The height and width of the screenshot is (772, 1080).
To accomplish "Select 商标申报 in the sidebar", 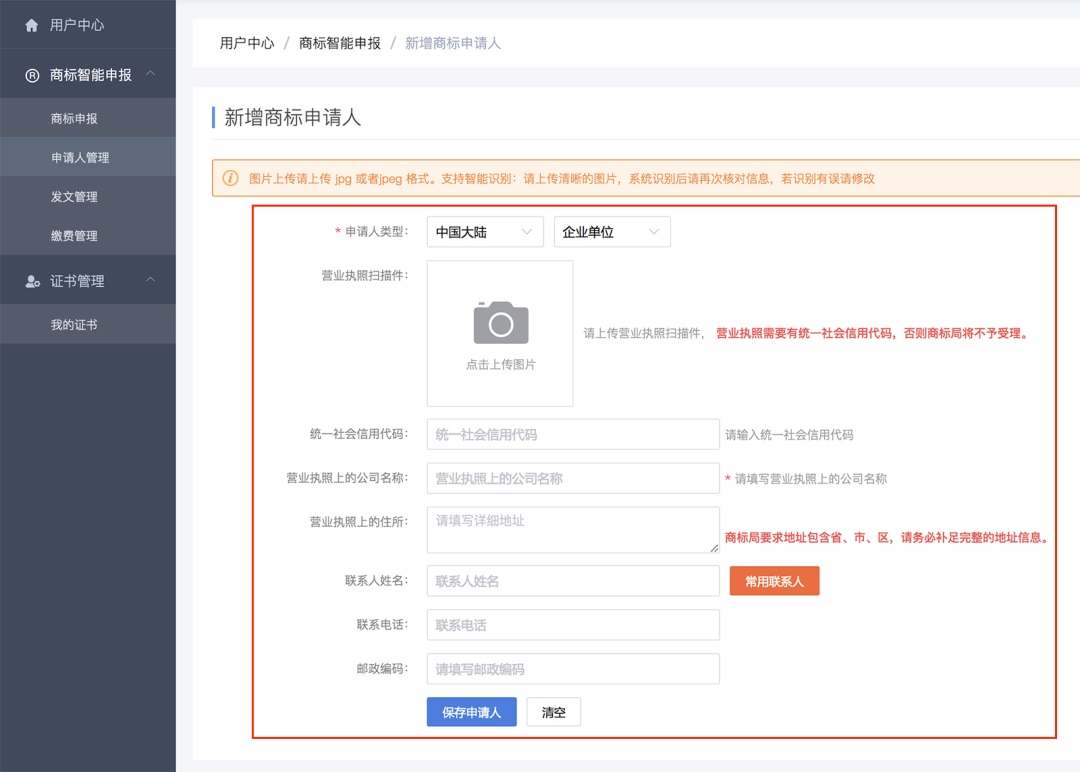I will pos(87,118).
